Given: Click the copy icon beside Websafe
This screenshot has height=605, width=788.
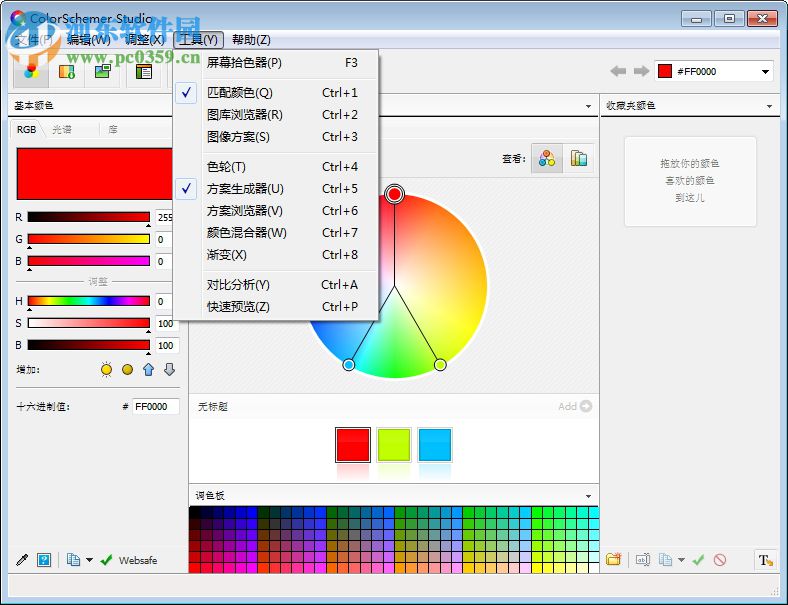Looking at the screenshot, I should pos(73,560).
